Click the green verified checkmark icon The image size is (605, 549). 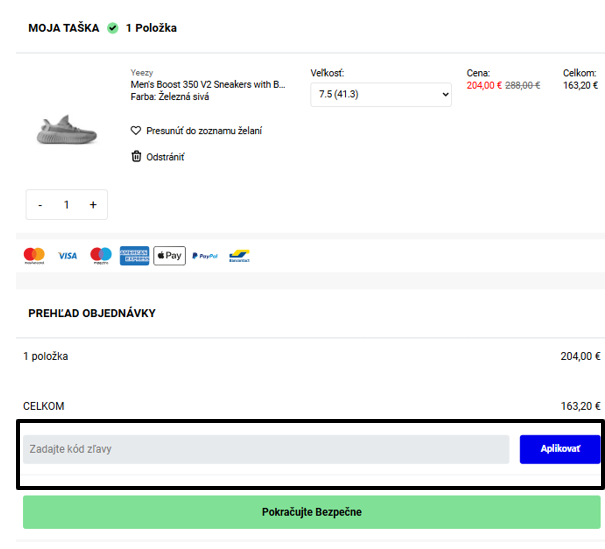tap(112, 28)
